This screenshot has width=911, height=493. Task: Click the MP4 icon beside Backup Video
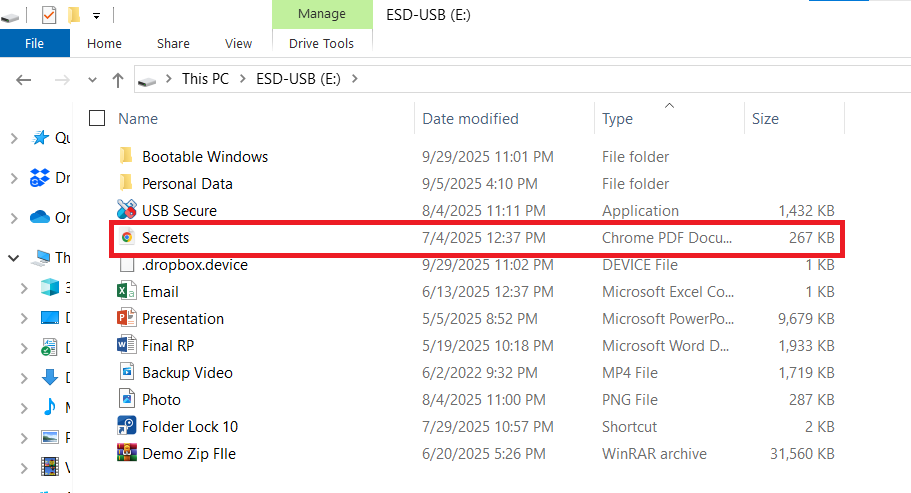tap(127, 372)
